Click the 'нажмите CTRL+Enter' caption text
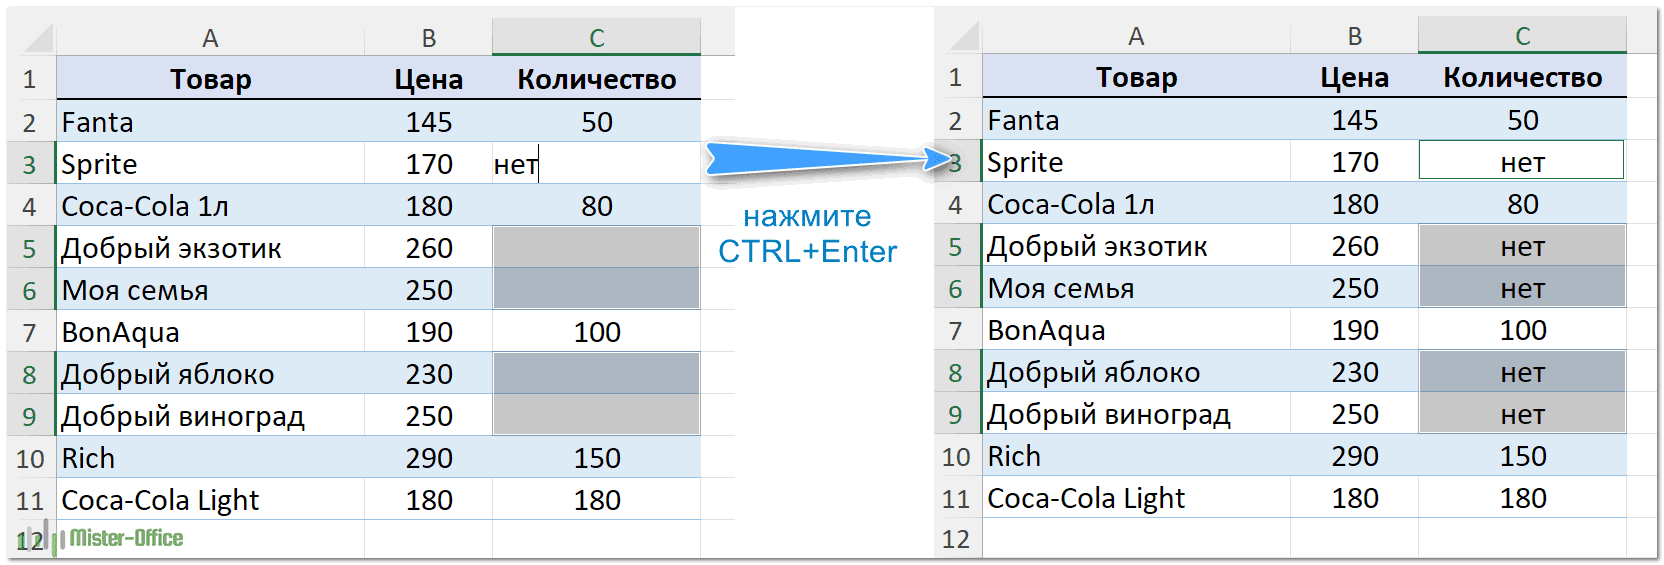 click(x=808, y=234)
